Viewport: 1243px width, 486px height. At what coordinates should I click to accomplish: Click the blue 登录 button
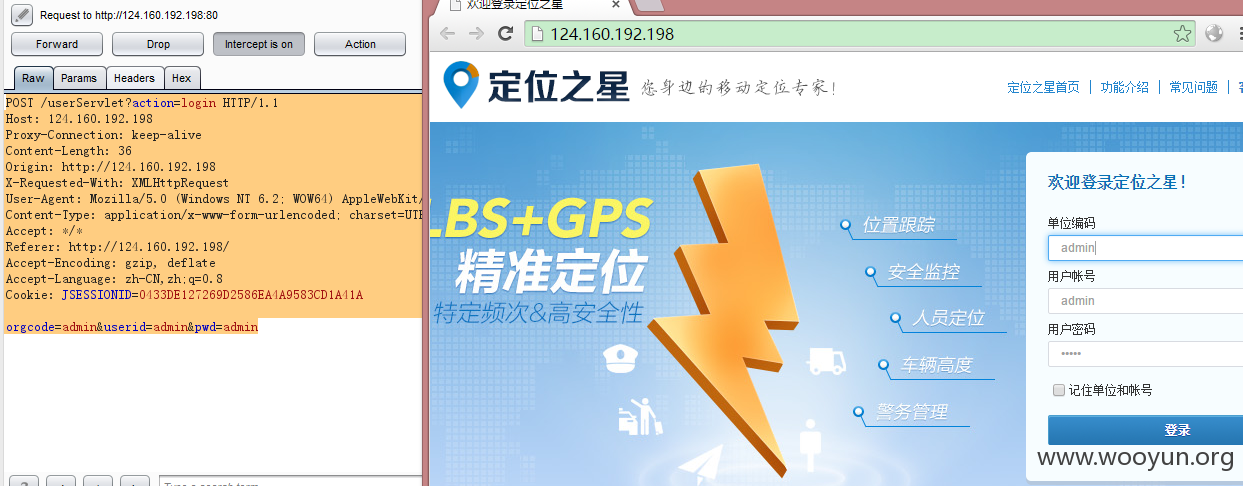[1145, 430]
